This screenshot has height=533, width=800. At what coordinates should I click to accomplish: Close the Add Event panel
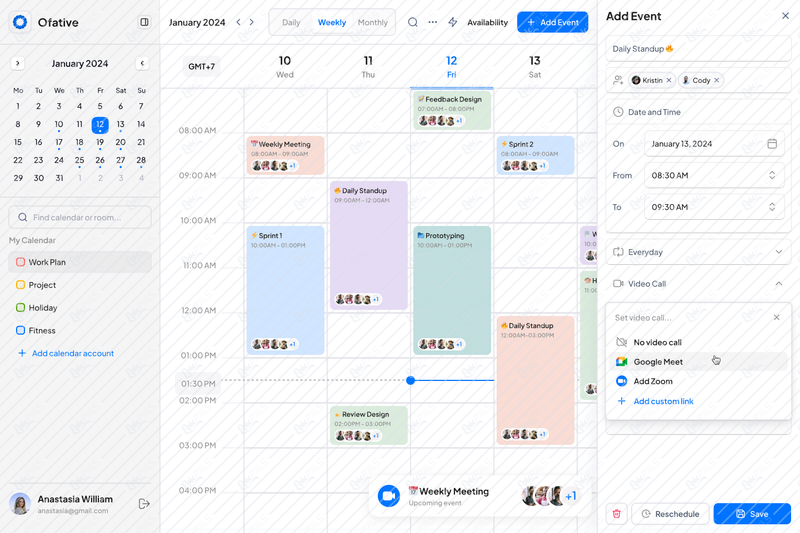785,16
